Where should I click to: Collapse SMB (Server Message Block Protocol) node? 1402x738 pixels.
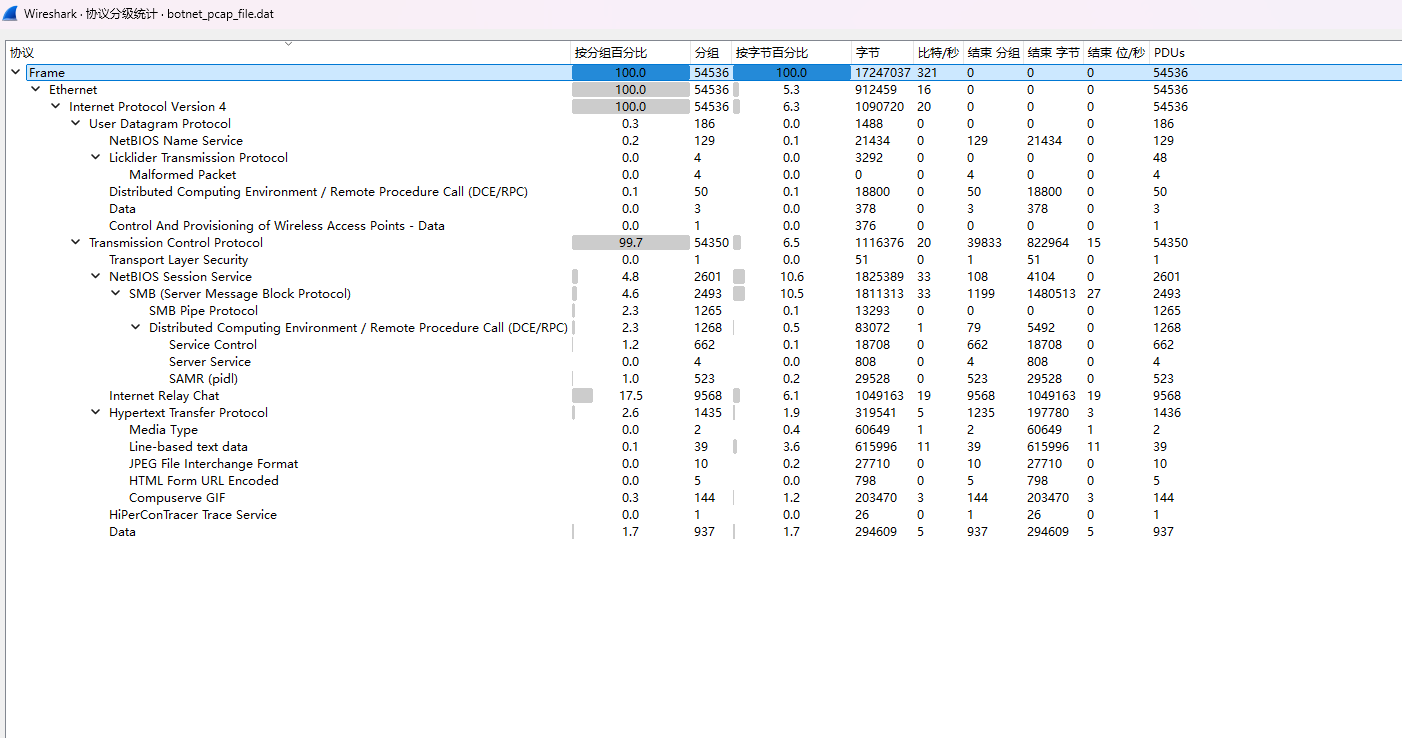point(116,294)
